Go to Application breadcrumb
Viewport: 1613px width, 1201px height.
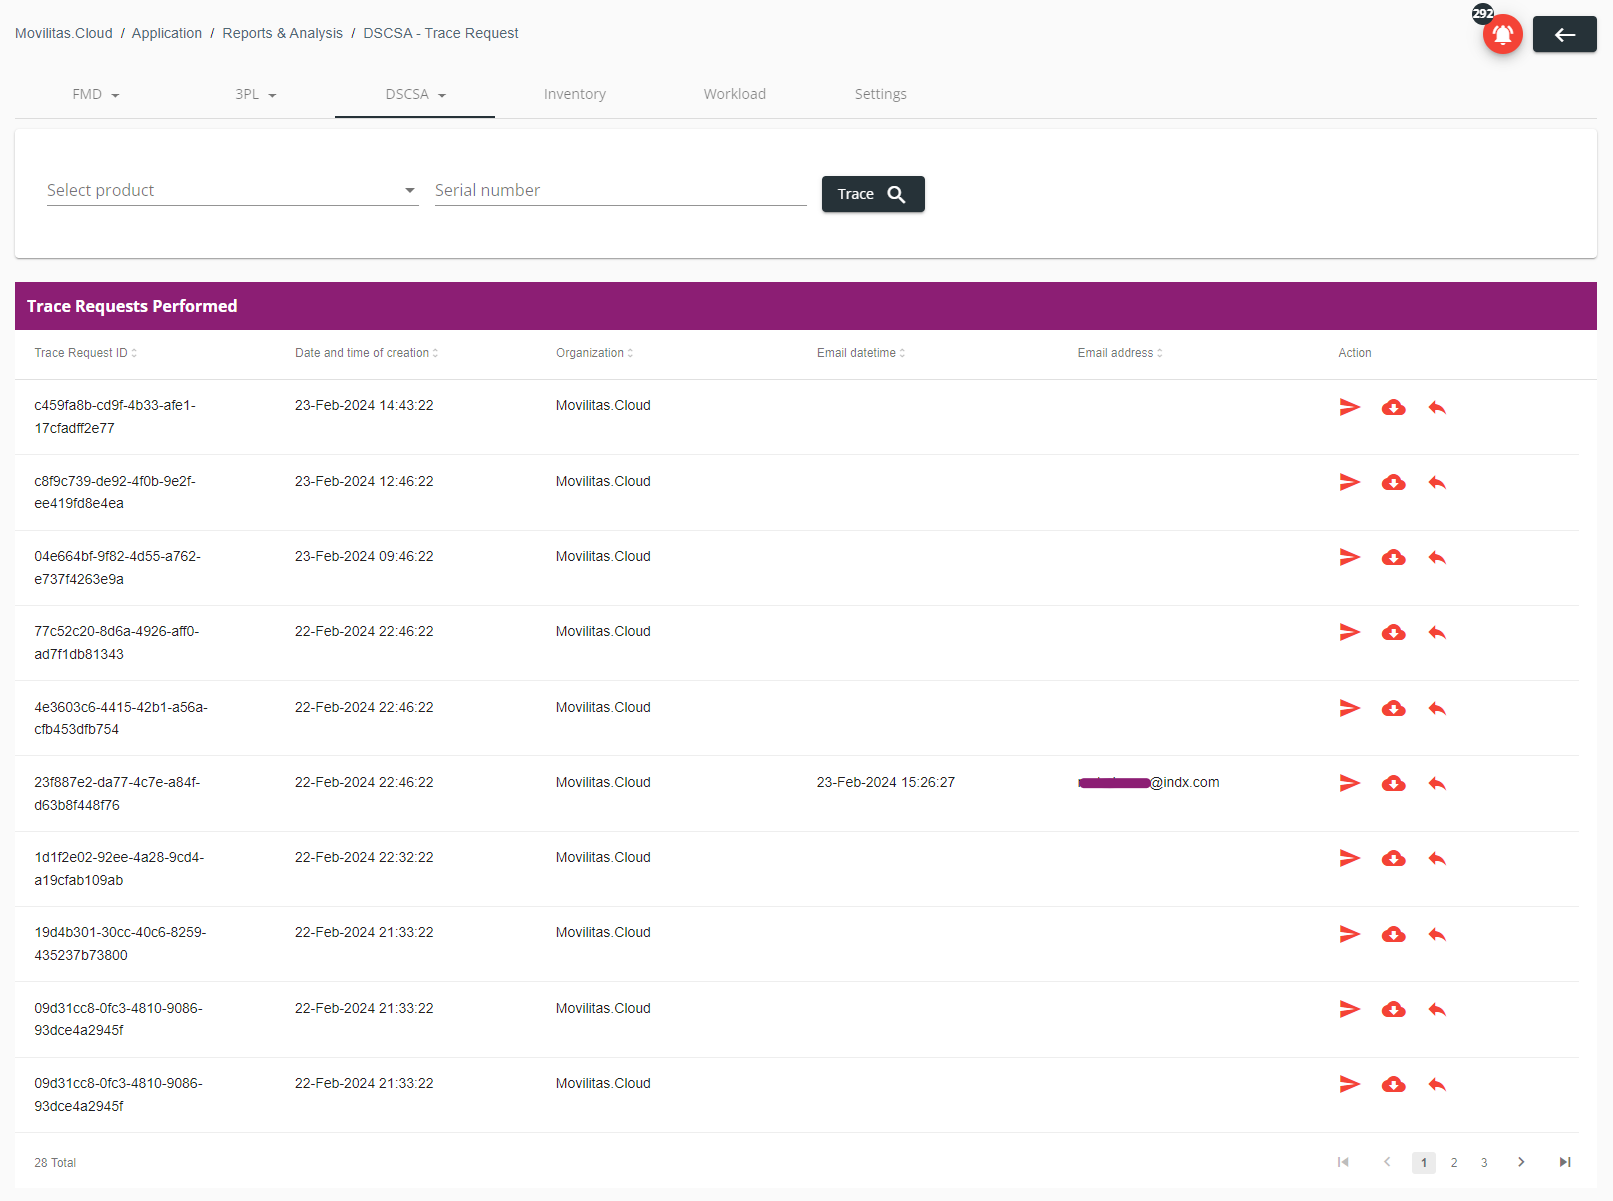[167, 33]
